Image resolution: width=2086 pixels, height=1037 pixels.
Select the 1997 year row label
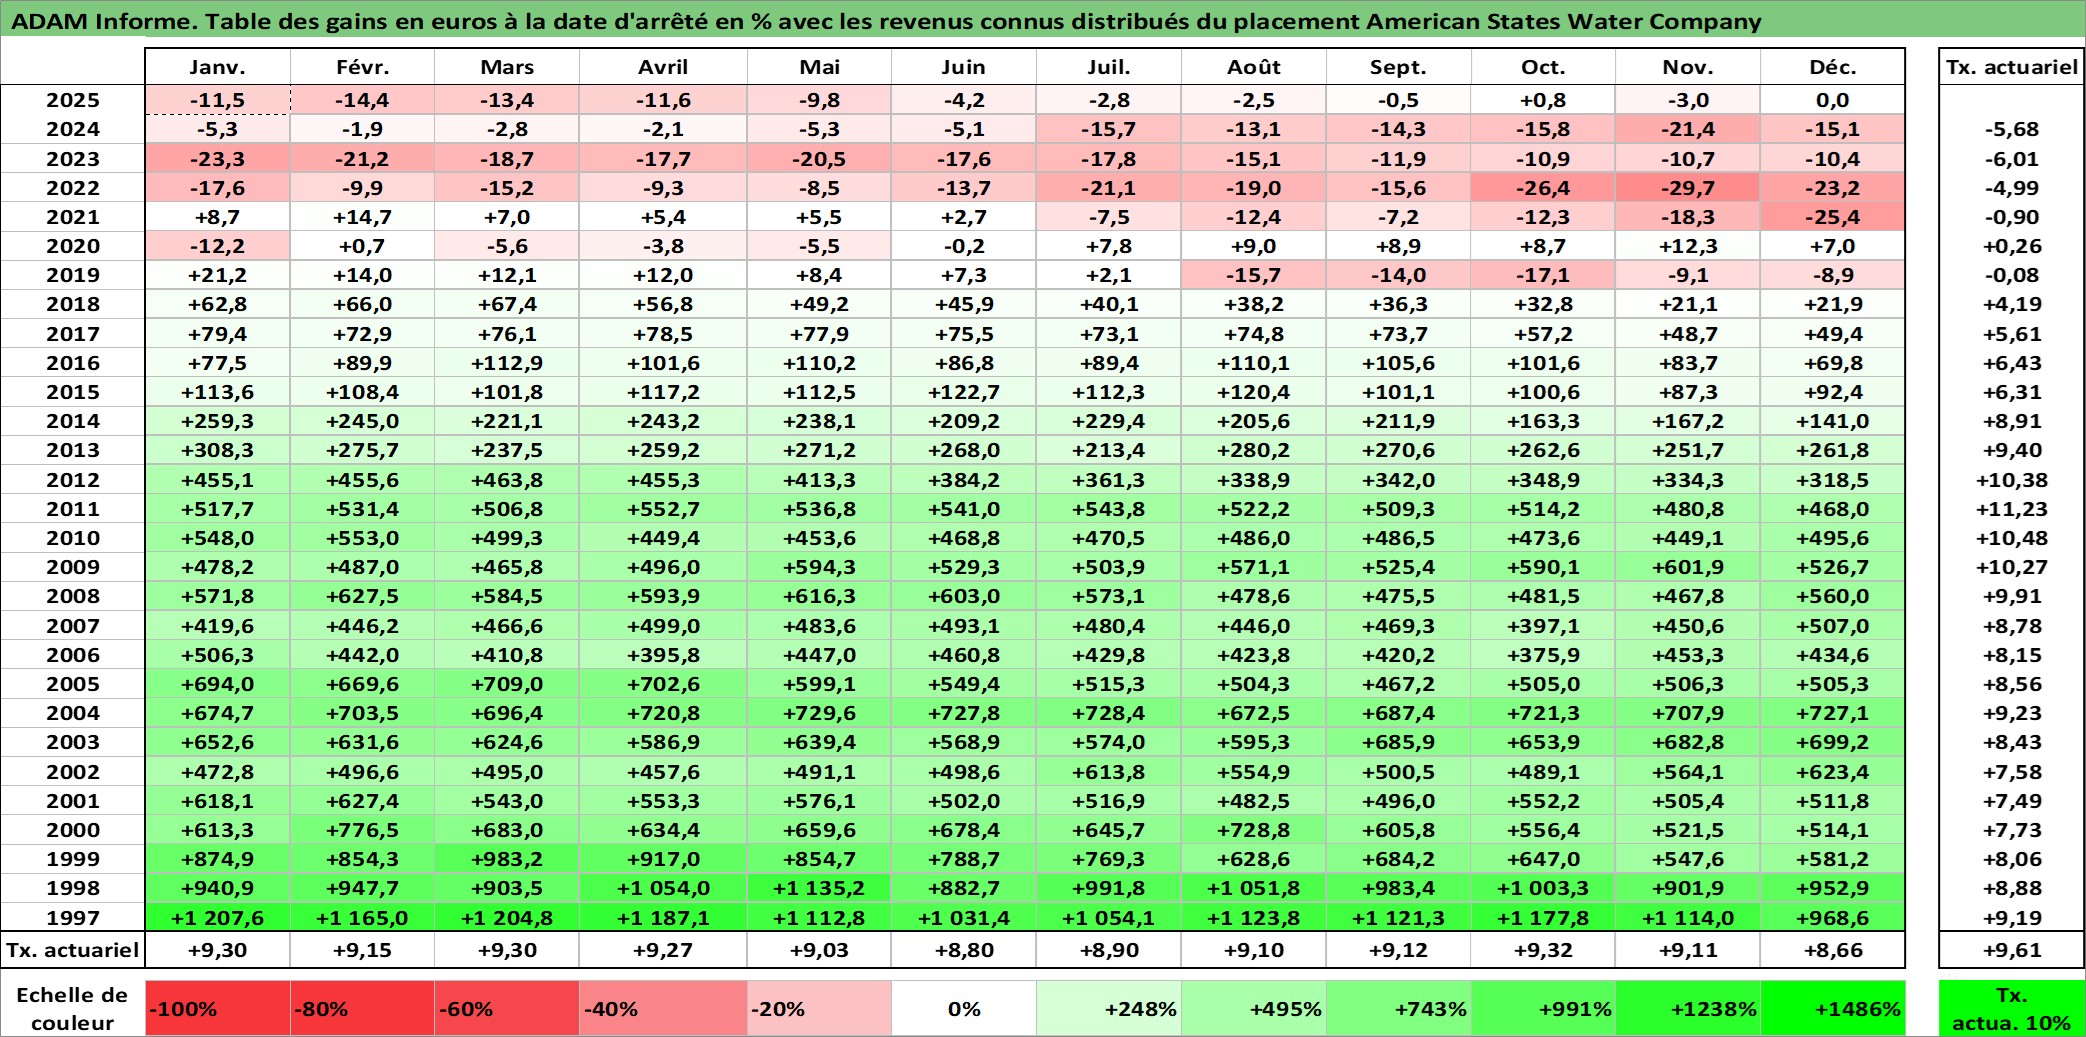tap(73, 918)
